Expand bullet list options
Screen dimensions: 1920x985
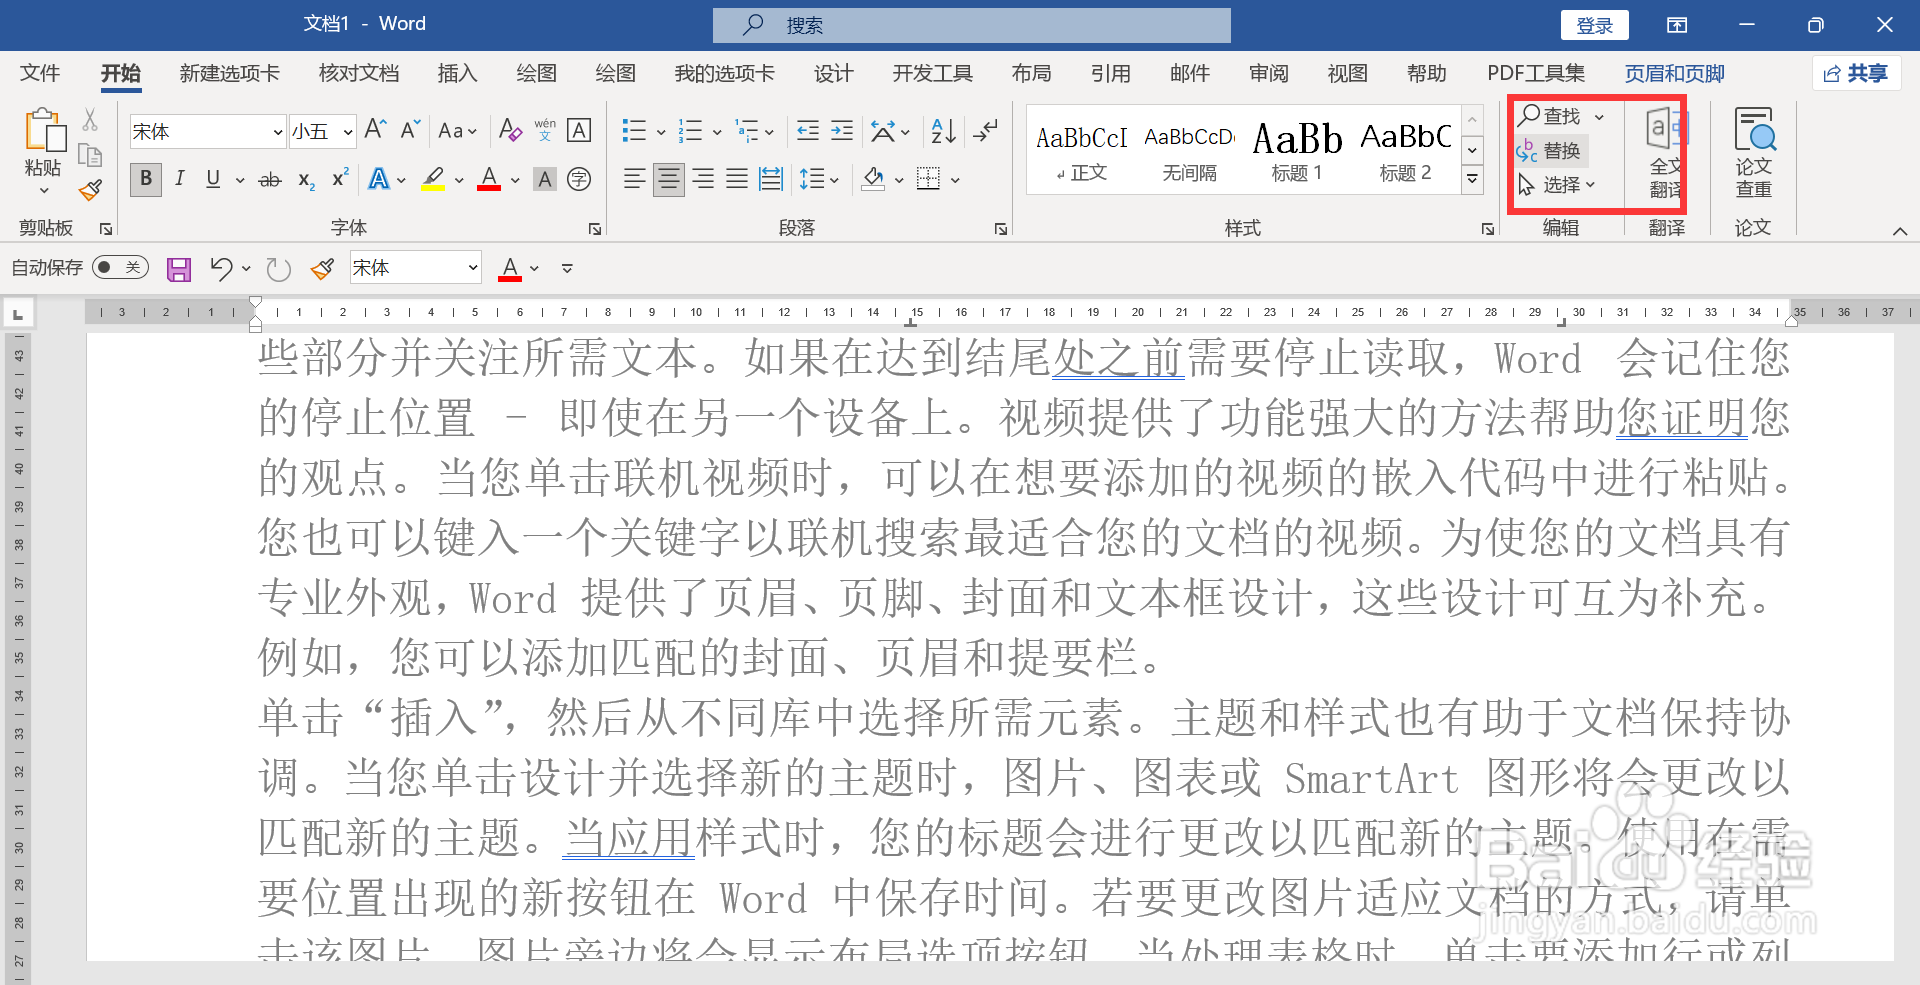click(661, 131)
